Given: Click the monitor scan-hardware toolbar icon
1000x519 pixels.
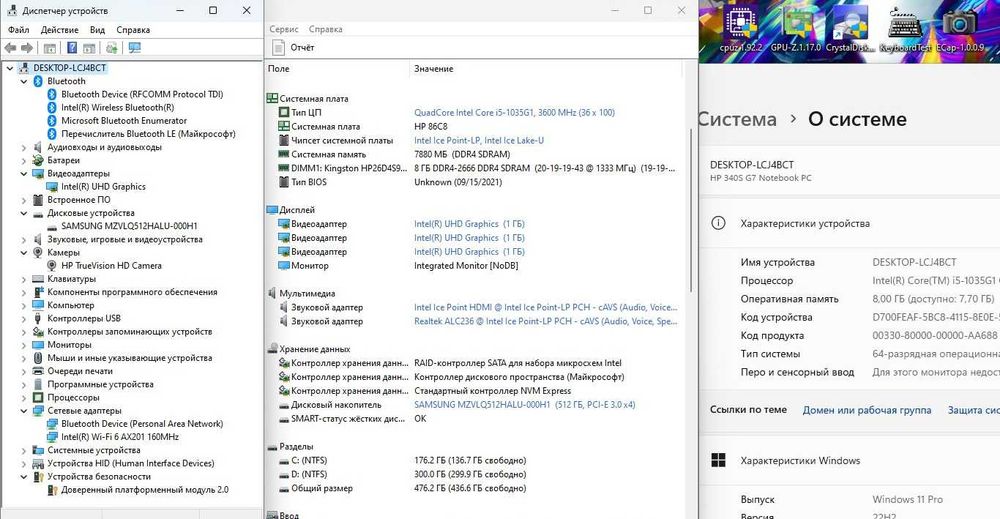Looking at the screenshot, I should [x=135, y=48].
